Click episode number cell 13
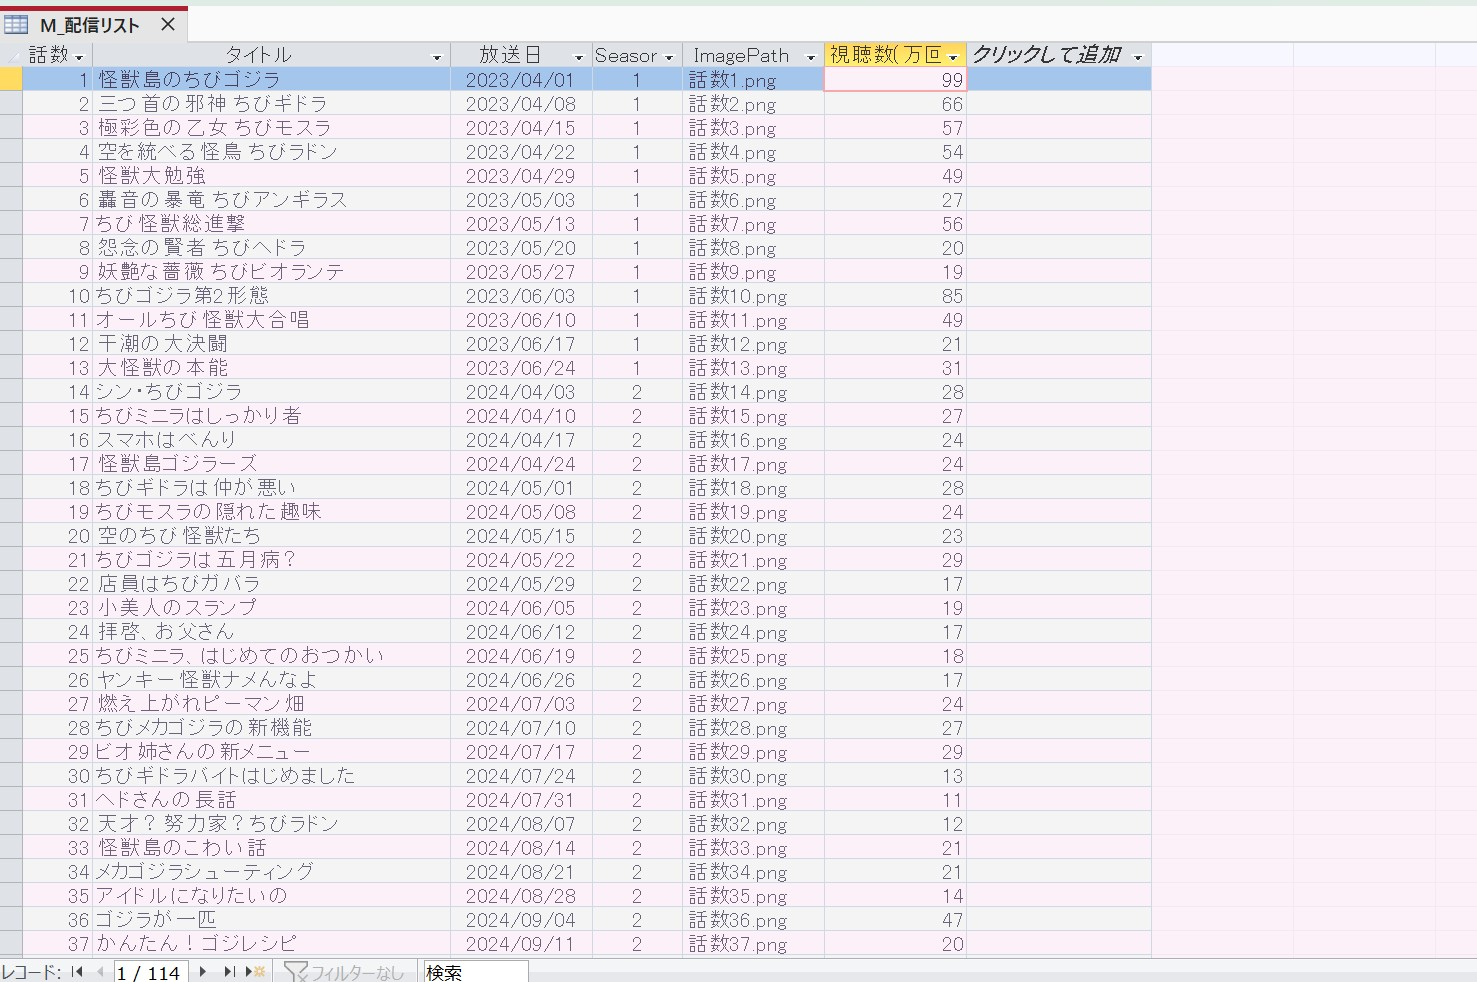The width and height of the screenshot is (1477, 982). 57,367
